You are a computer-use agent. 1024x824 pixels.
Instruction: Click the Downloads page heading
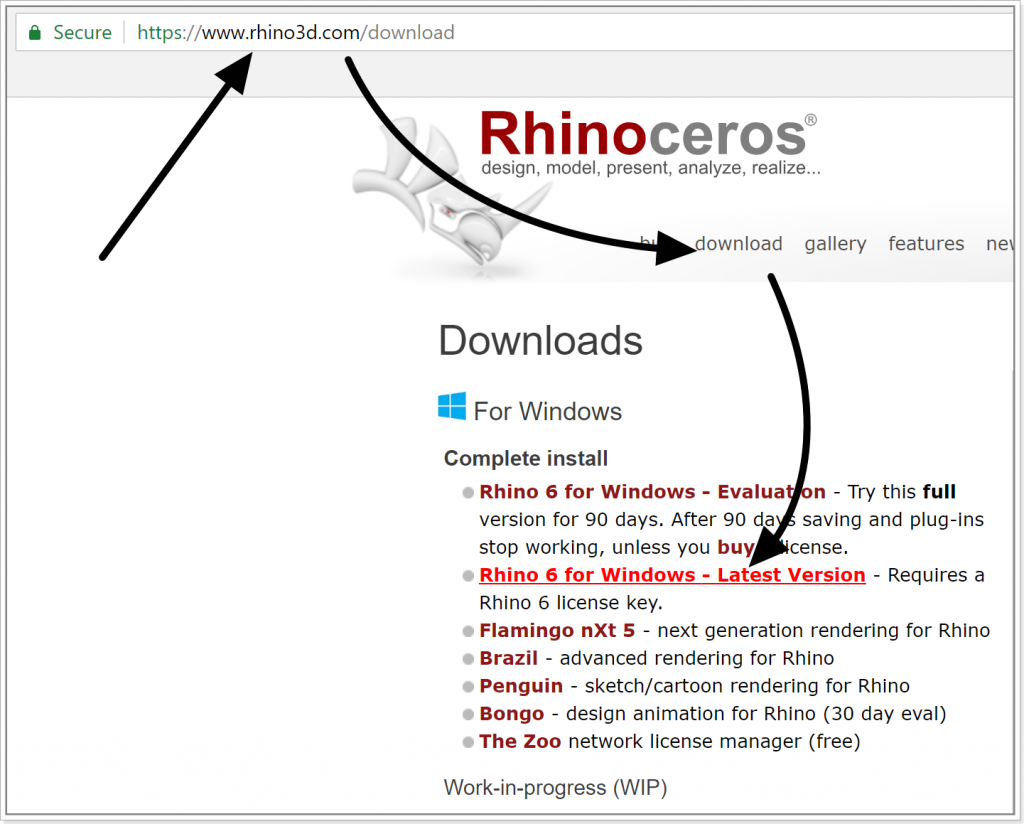[x=541, y=341]
